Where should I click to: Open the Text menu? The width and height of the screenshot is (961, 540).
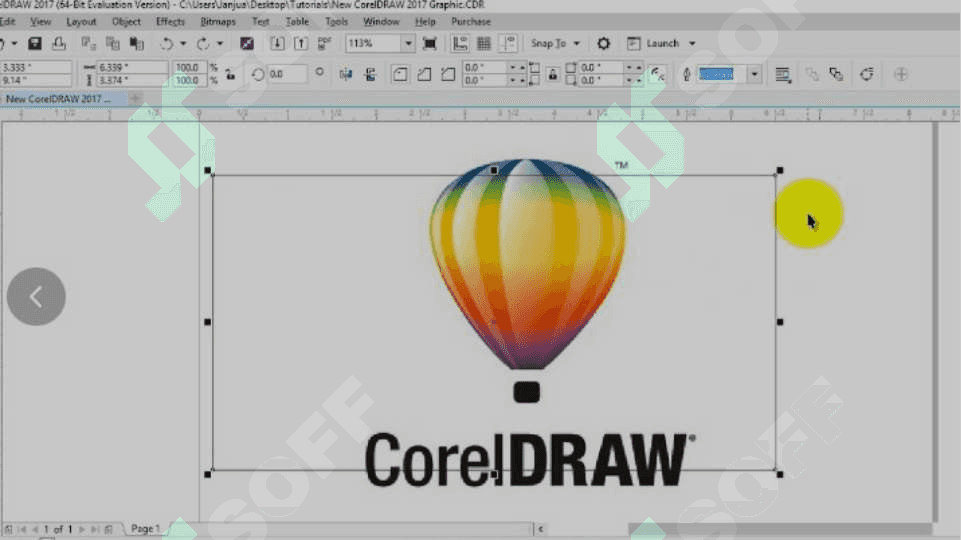tap(260, 21)
